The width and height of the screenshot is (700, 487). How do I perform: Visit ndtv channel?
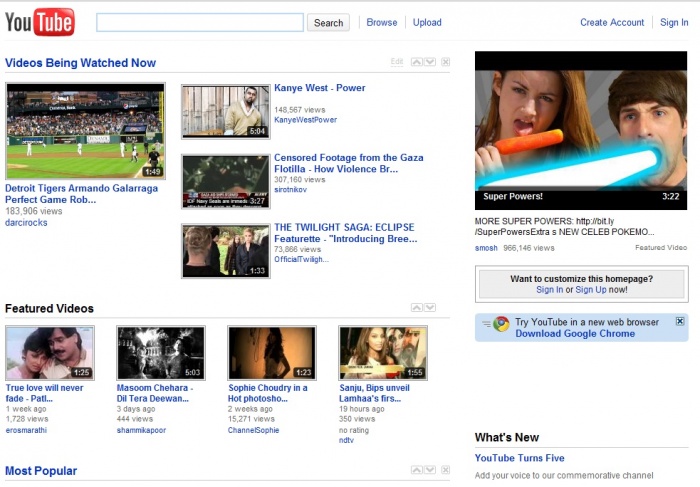[346, 440]
